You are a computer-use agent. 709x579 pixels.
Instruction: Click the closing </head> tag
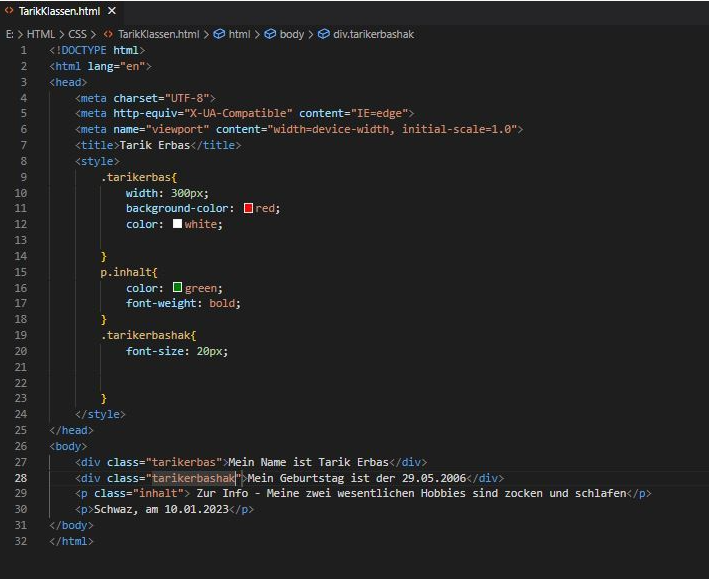click(71, 430)
